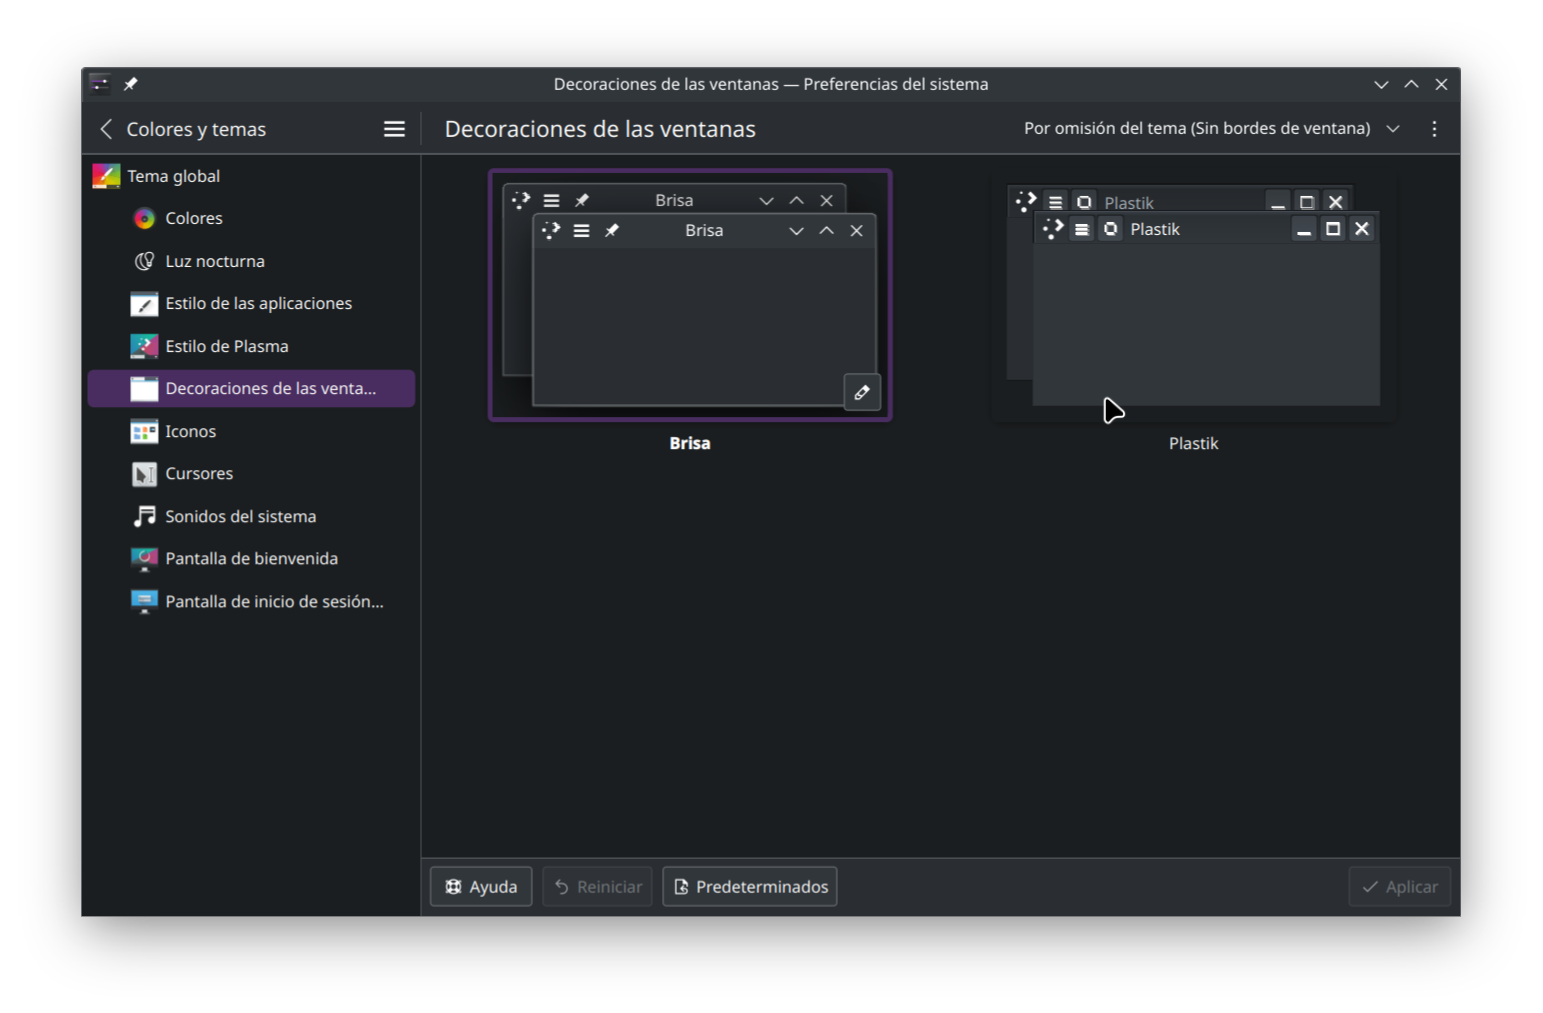Restore defaults with Predeterminados
Image resolution: width=1543 pixels, height=1013 pixels.
tap(750, 887)
